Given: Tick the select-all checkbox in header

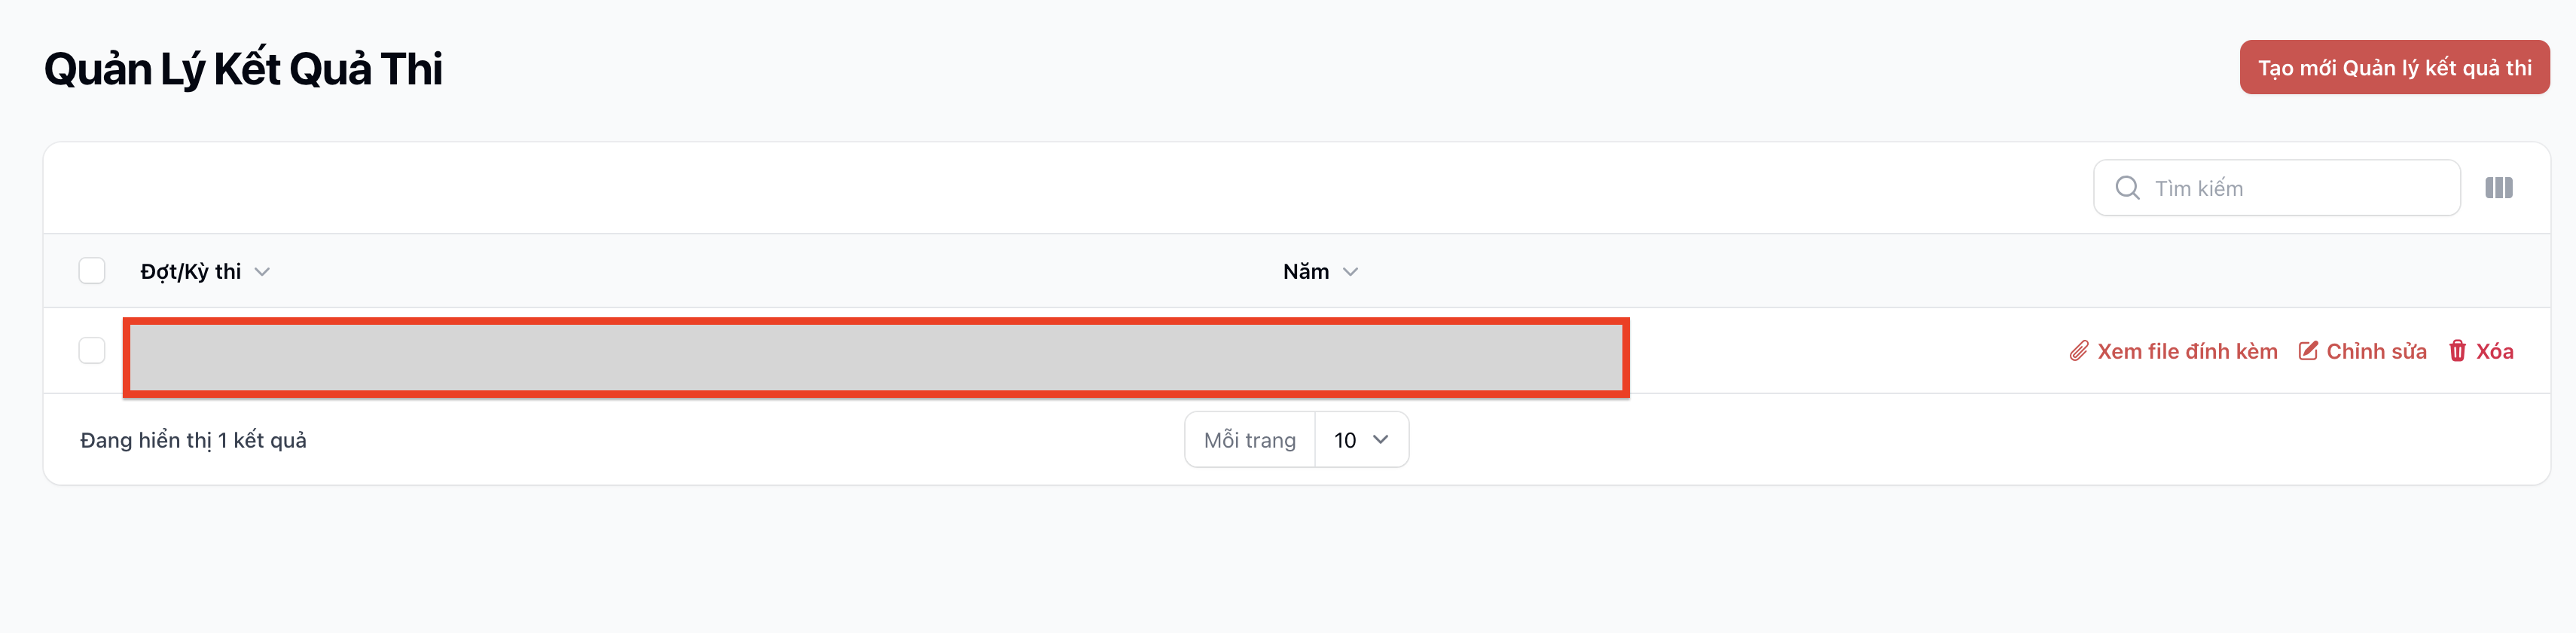Looking at the screenshot, I should [92, 271].
